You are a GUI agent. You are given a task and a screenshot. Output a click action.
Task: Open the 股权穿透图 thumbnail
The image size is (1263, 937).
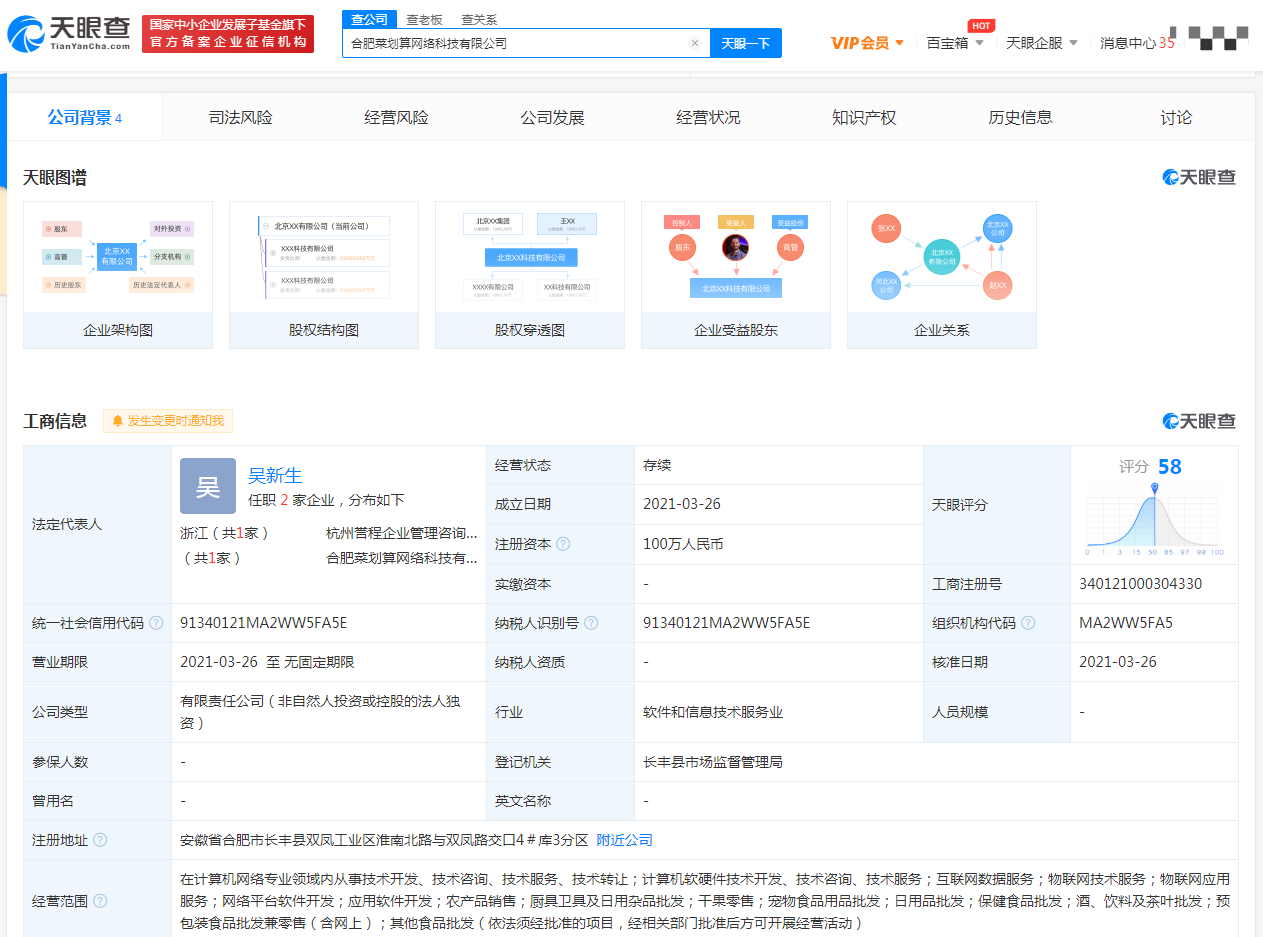(530, 275)
